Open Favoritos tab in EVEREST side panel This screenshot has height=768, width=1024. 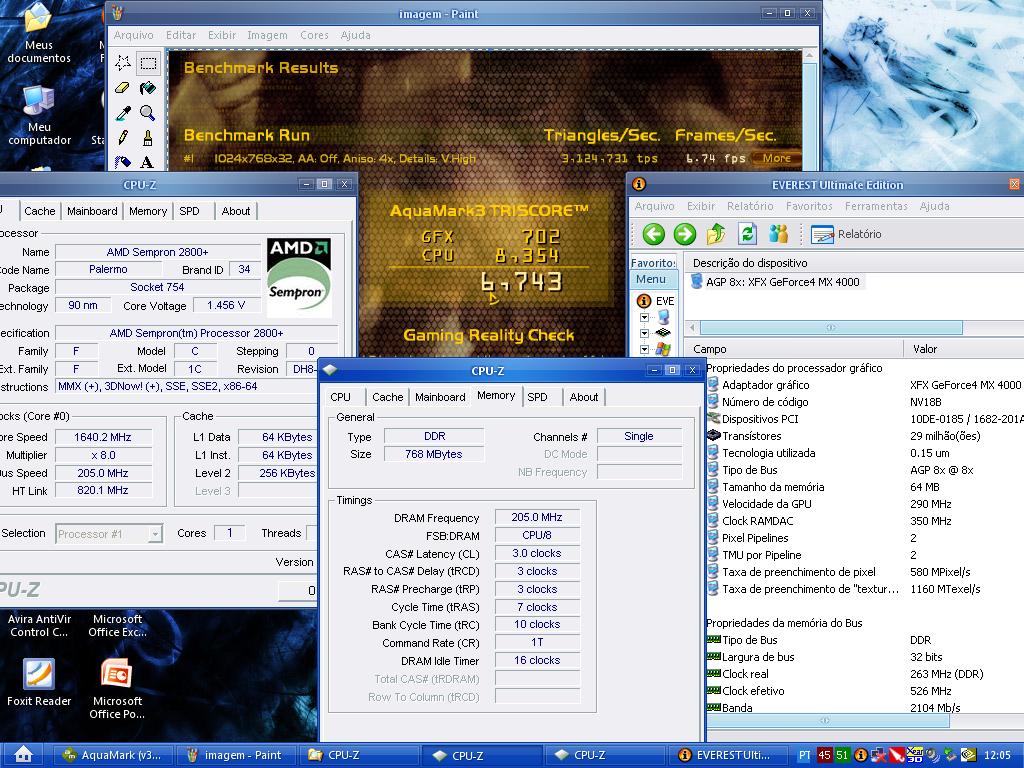point(653,263)
